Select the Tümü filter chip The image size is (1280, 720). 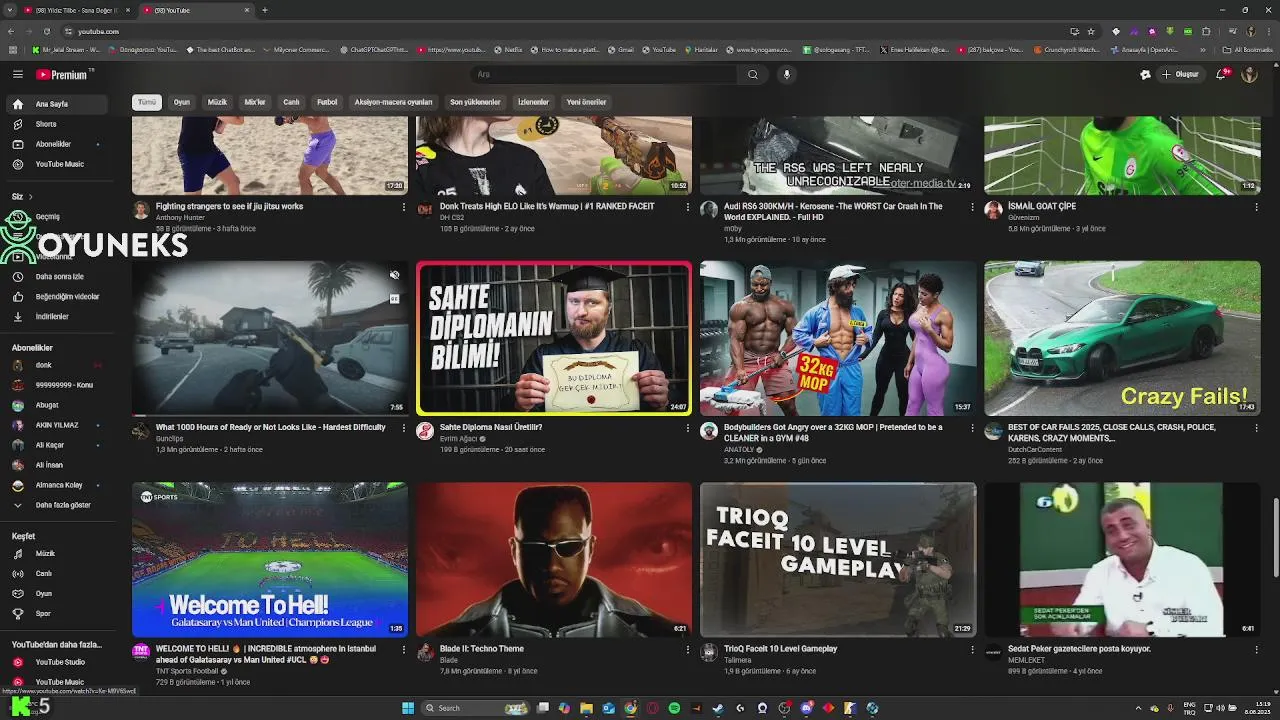pyautogui.click(x=147, y=102)
